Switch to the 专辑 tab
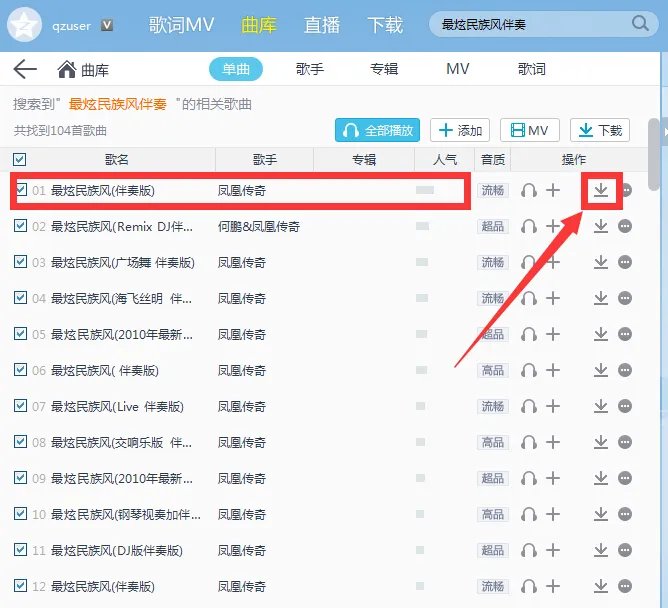Image resolution: width=668 pixels, height=608 pixels. pyautogui.click(x=384, y=69)
